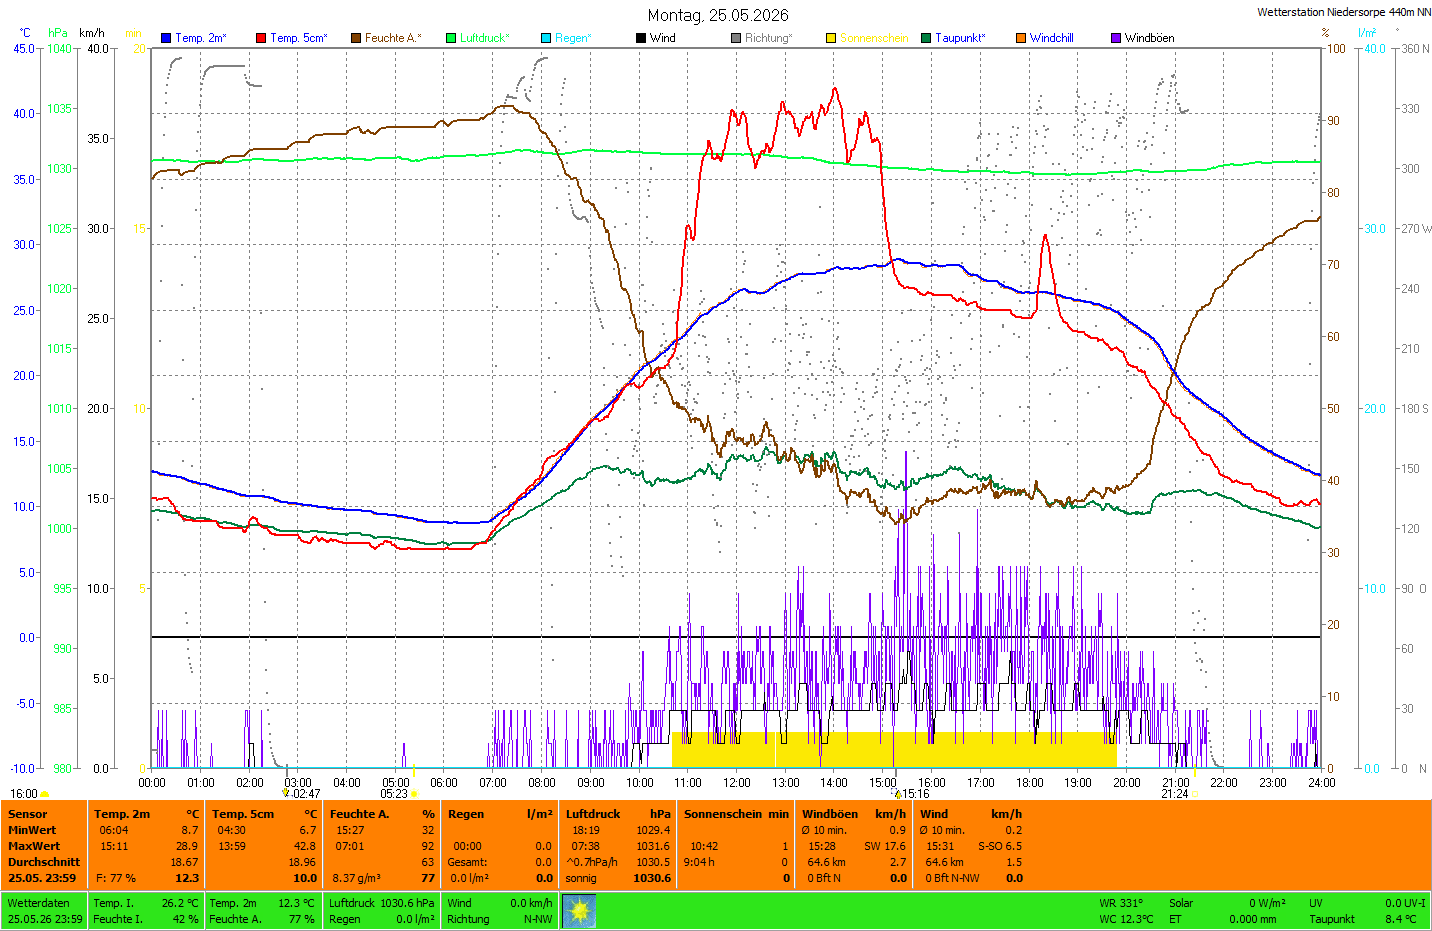This screenshot has height=931, width=1432.
Task: Click the timestamp "25.05.26 23:59"
Action: pos(45,919)
